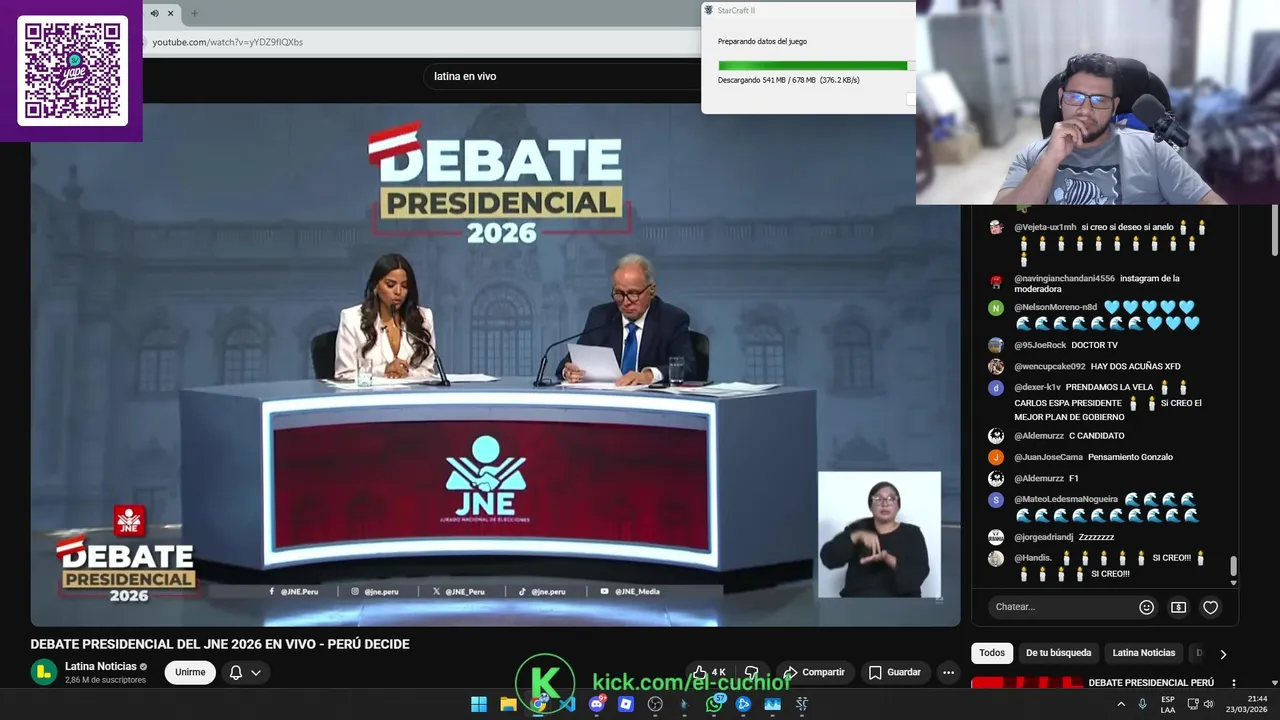
Task: Open the Super Chat dollar icon
Action: [1178, 607]
